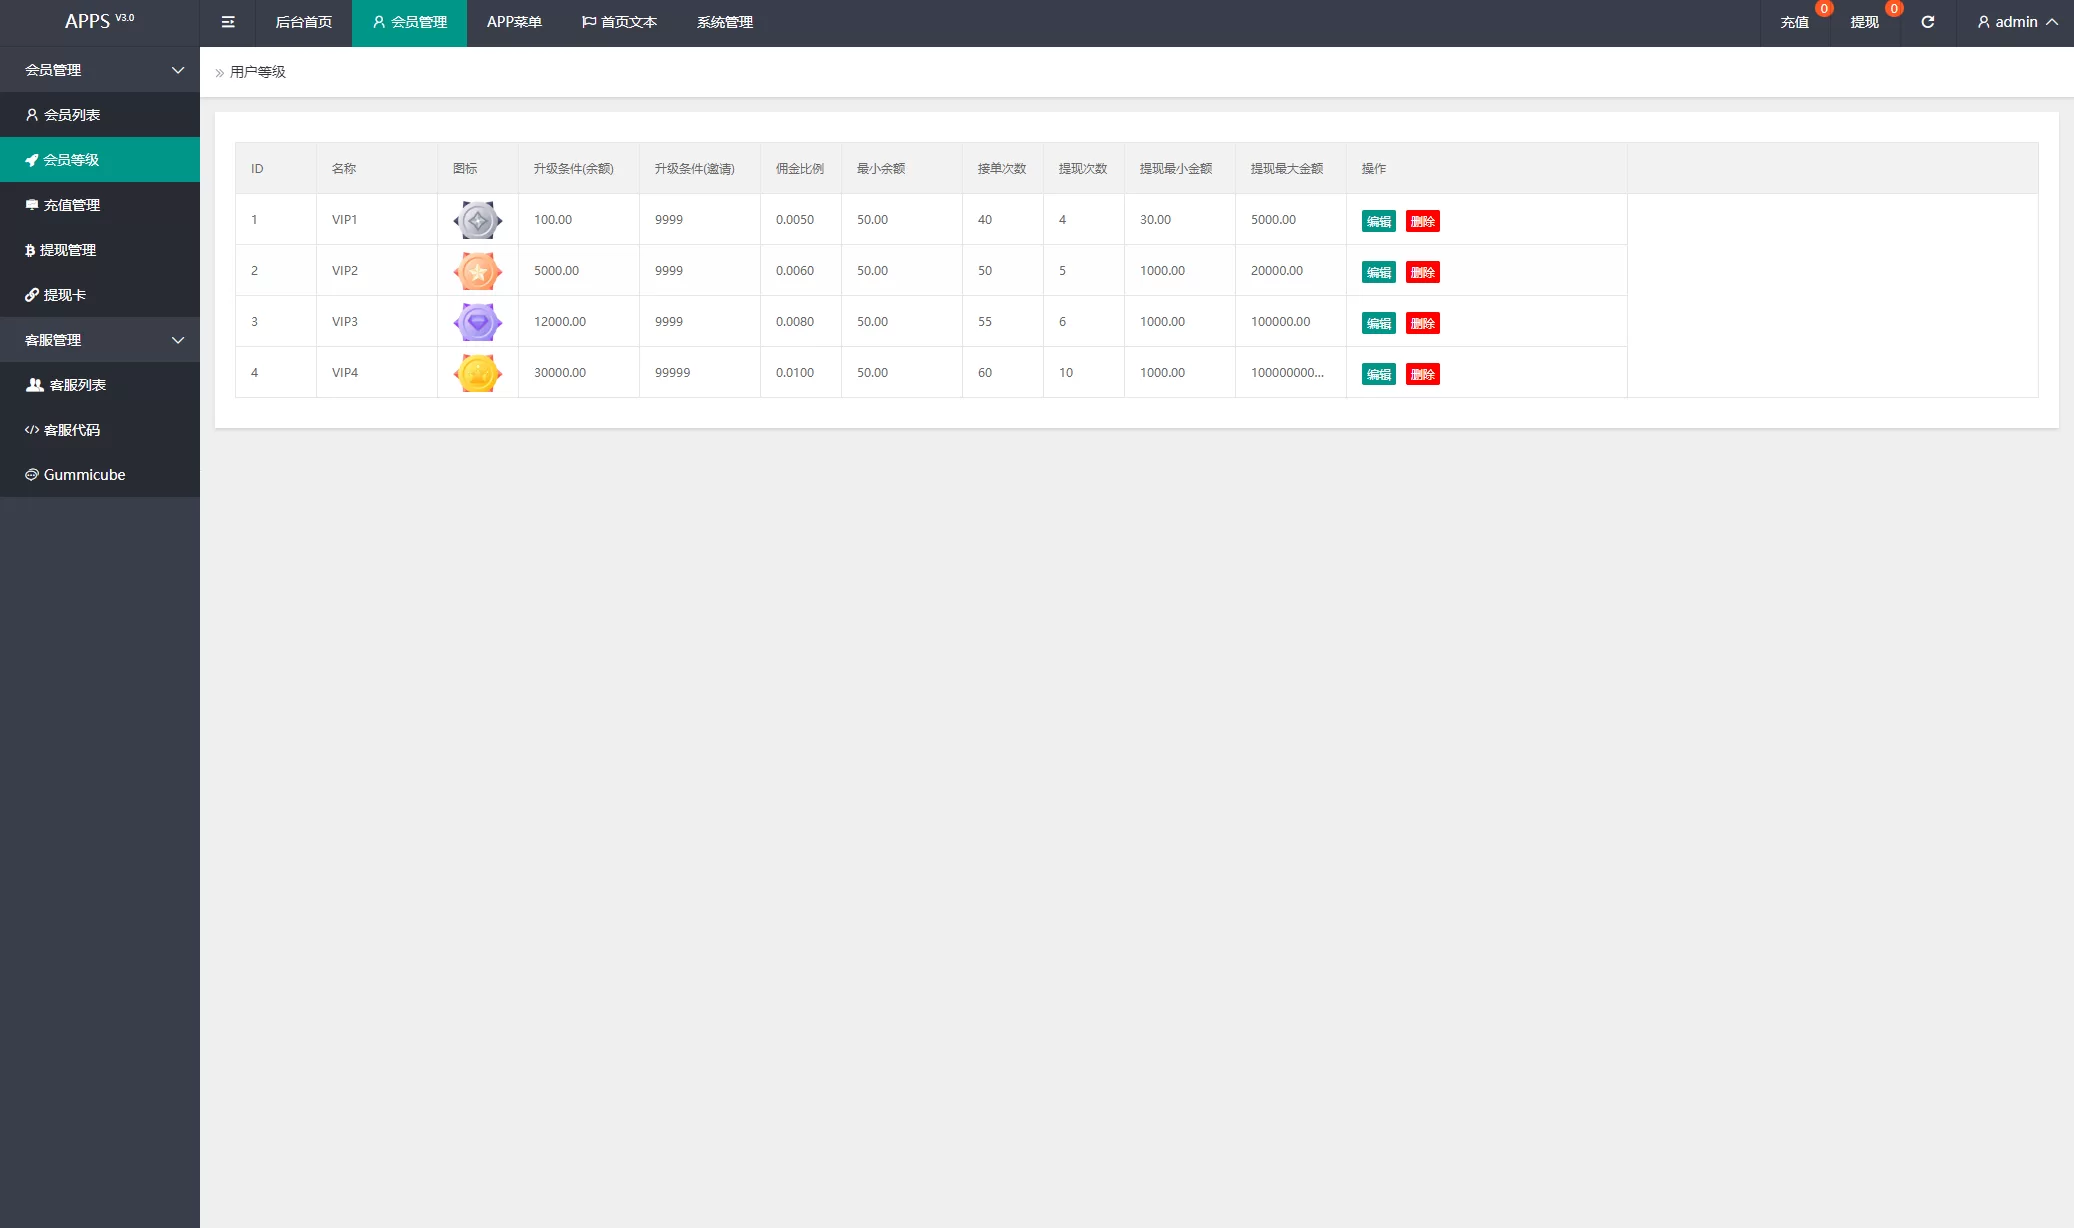The height and width of the screenshot is (1228, 2074).
Task: Switch to 系统管理 top tab
Action: point(724,22)
